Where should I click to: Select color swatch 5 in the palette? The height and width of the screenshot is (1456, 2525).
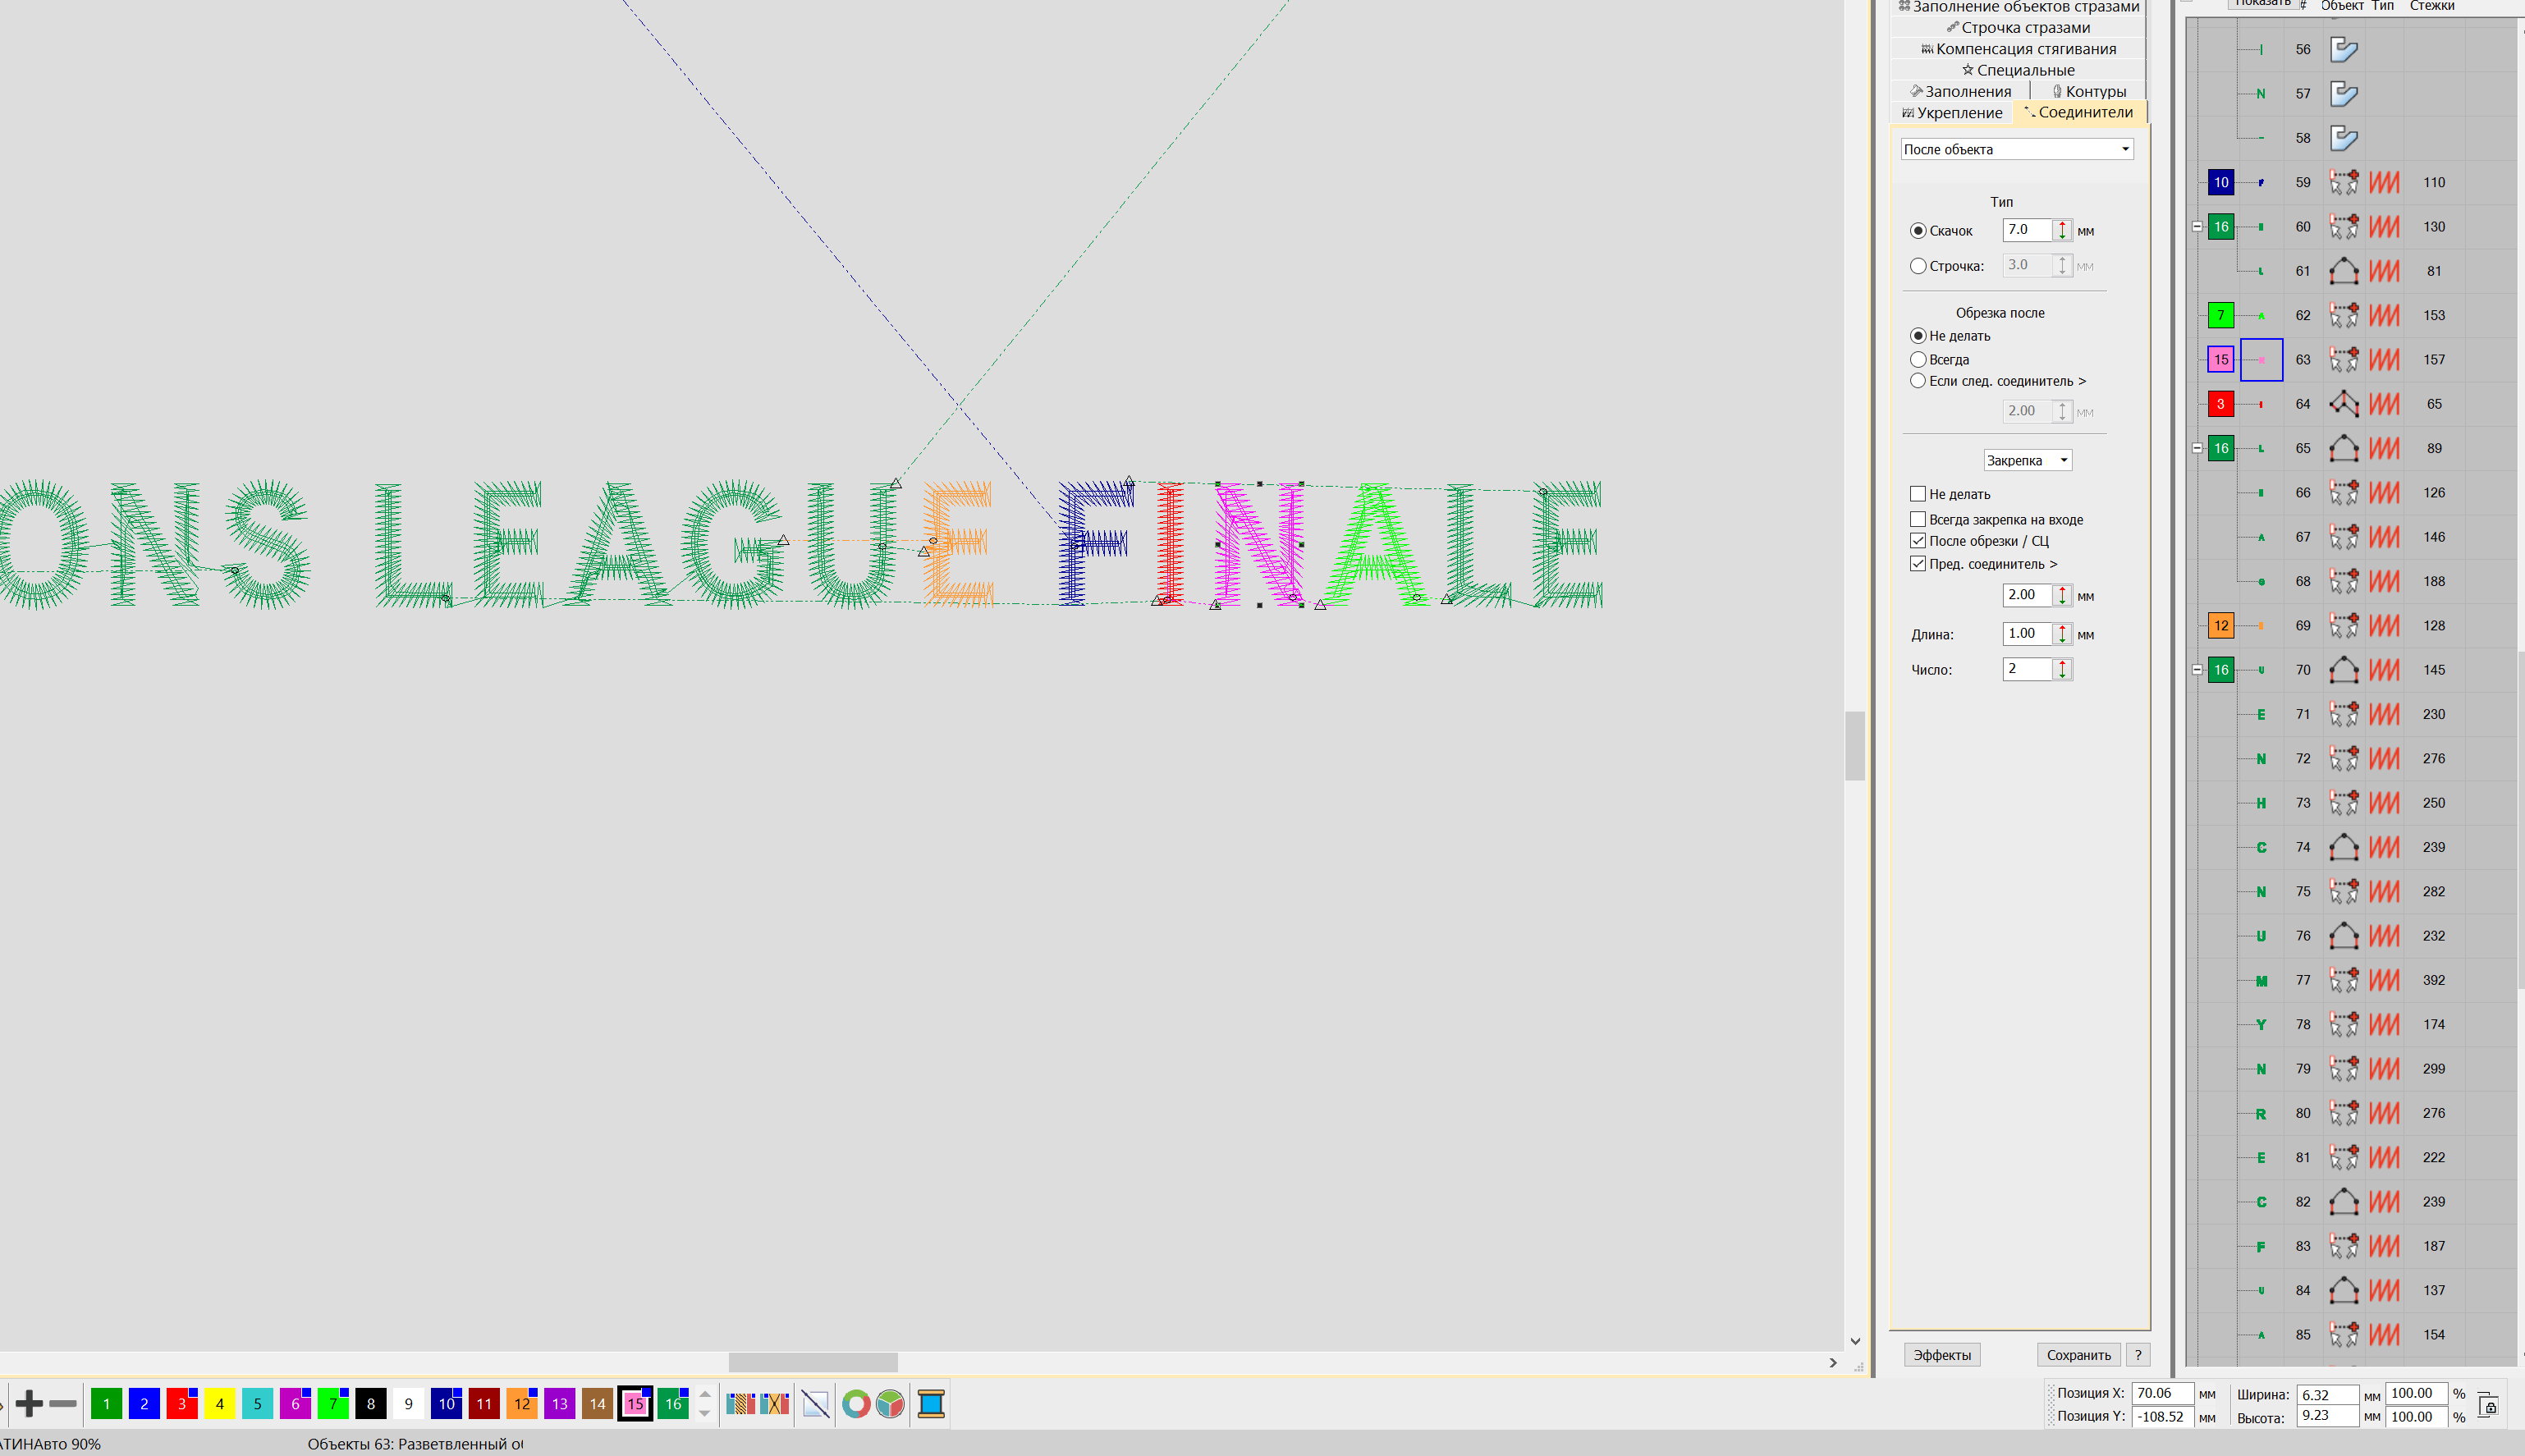[x=257, y=1404]
